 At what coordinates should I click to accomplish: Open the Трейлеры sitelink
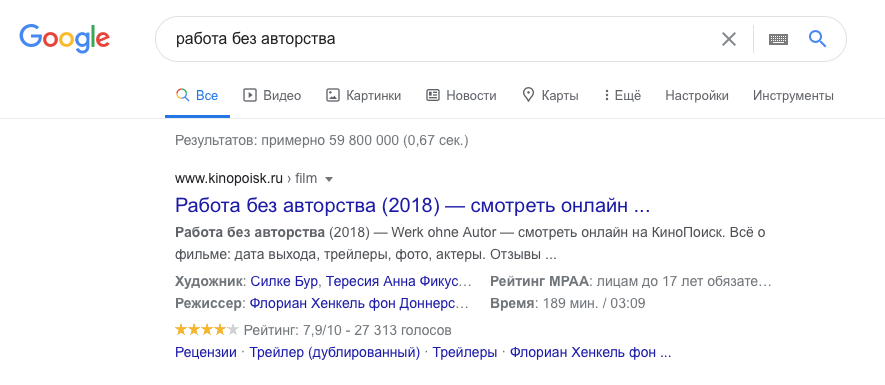[x=465, y=353]
